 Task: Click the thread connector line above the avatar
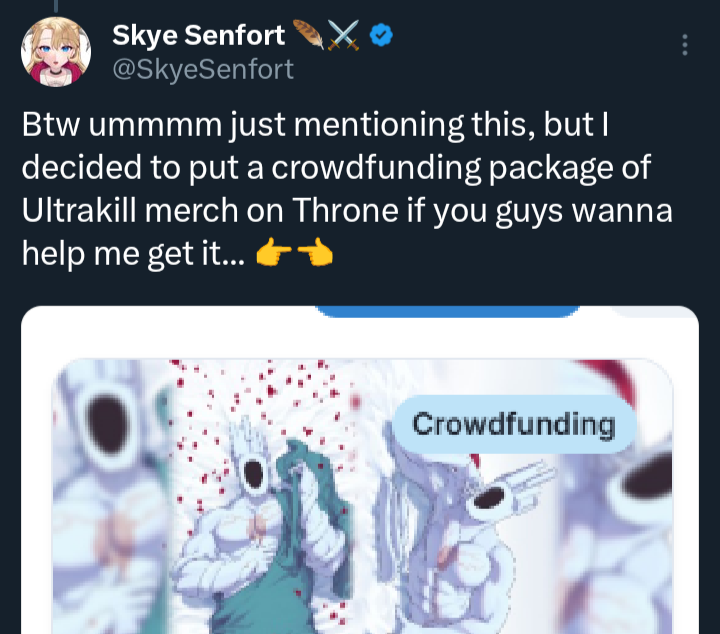coord(56,6)
